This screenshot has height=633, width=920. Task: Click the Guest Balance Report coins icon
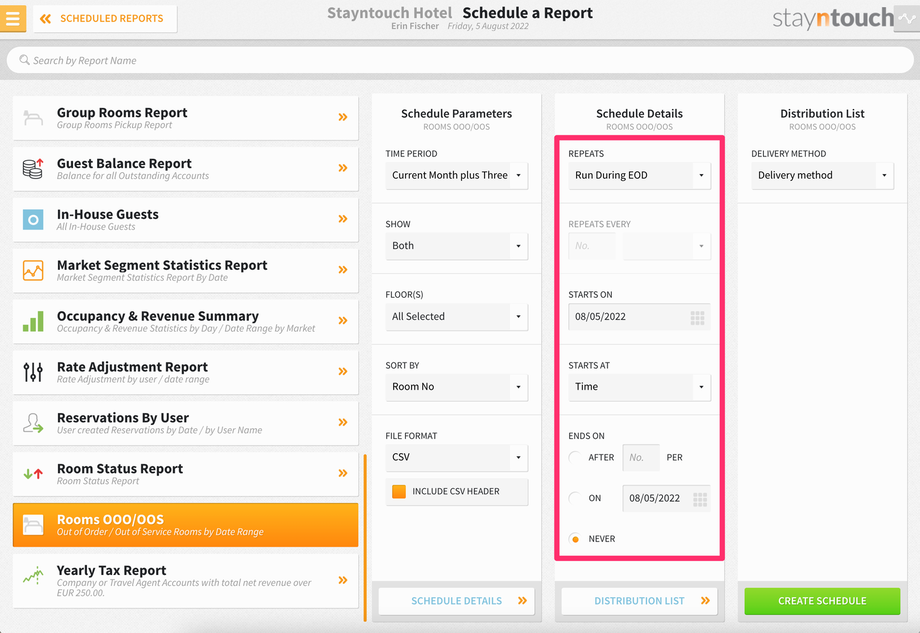tap(33, 168)
